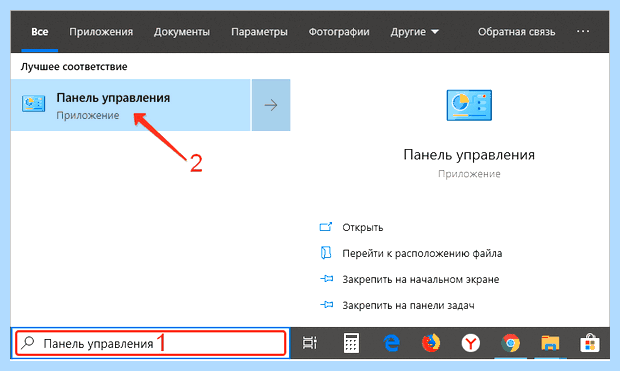Click Открыть in the preview pane

[363, 227]
